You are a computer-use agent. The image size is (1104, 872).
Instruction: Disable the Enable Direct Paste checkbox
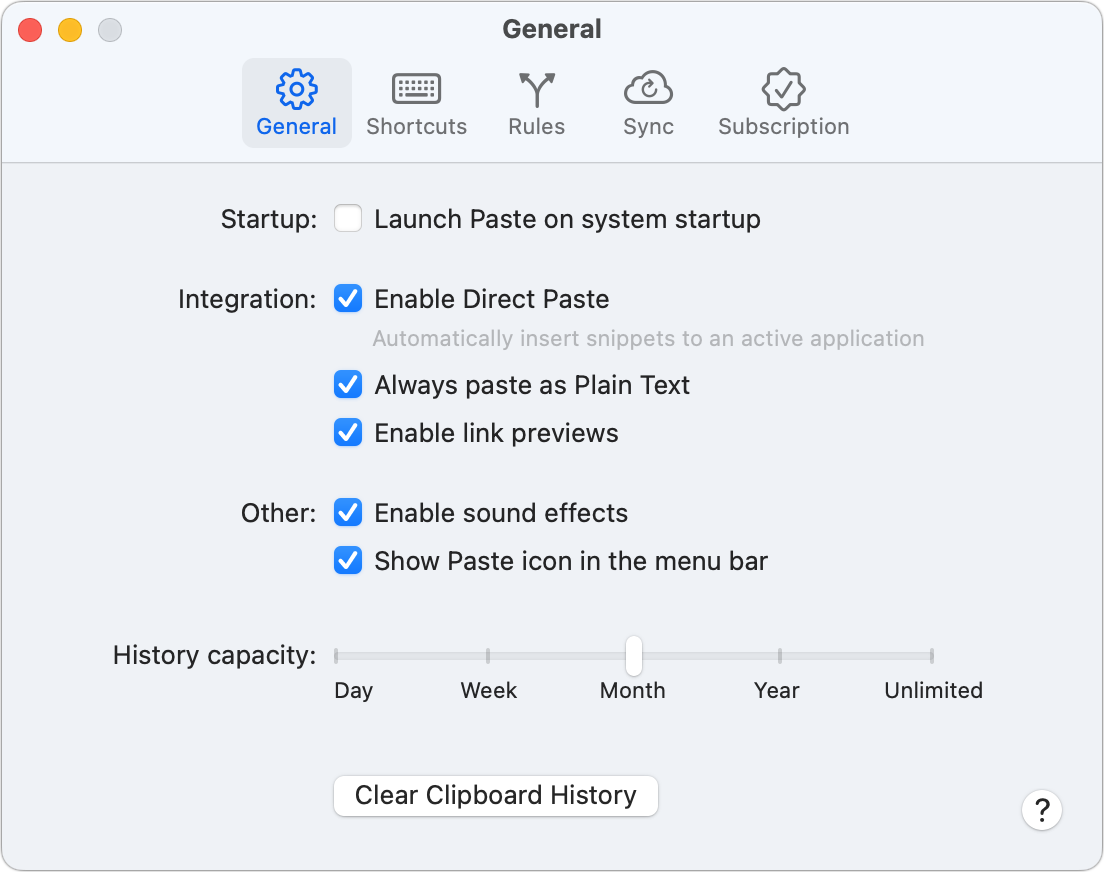[x=348, y=299]
